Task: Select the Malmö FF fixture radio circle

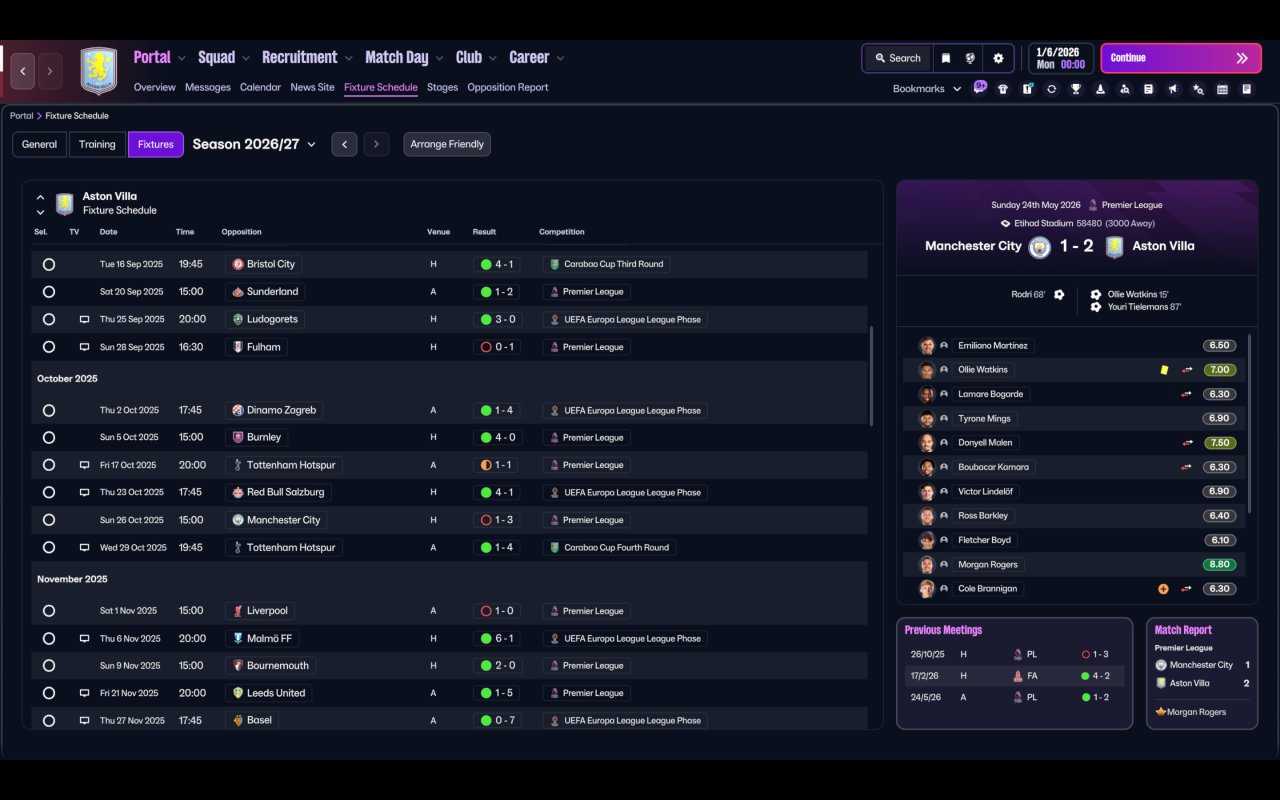Action: 49,638
